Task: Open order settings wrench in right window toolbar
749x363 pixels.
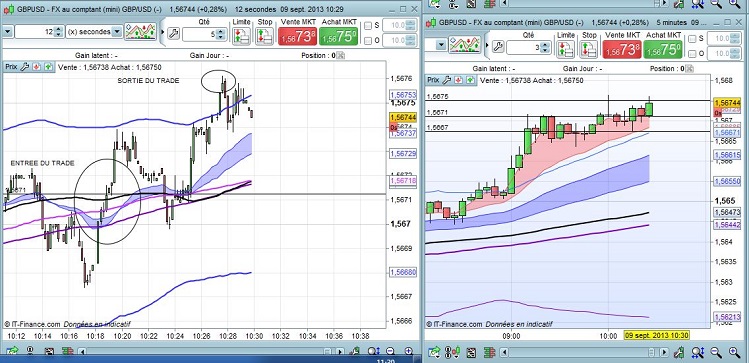Action: tap(498, 47)
